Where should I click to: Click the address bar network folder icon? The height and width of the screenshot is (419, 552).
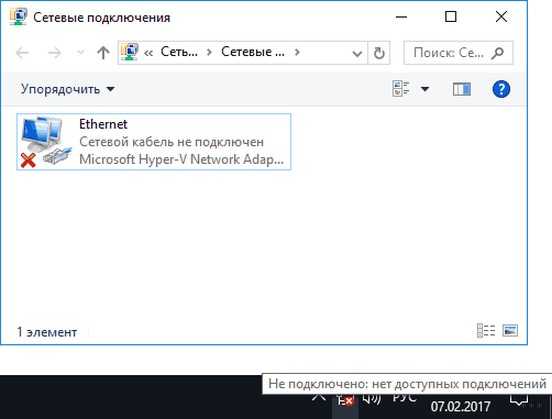pyautogui.click(x=129, y=52)
